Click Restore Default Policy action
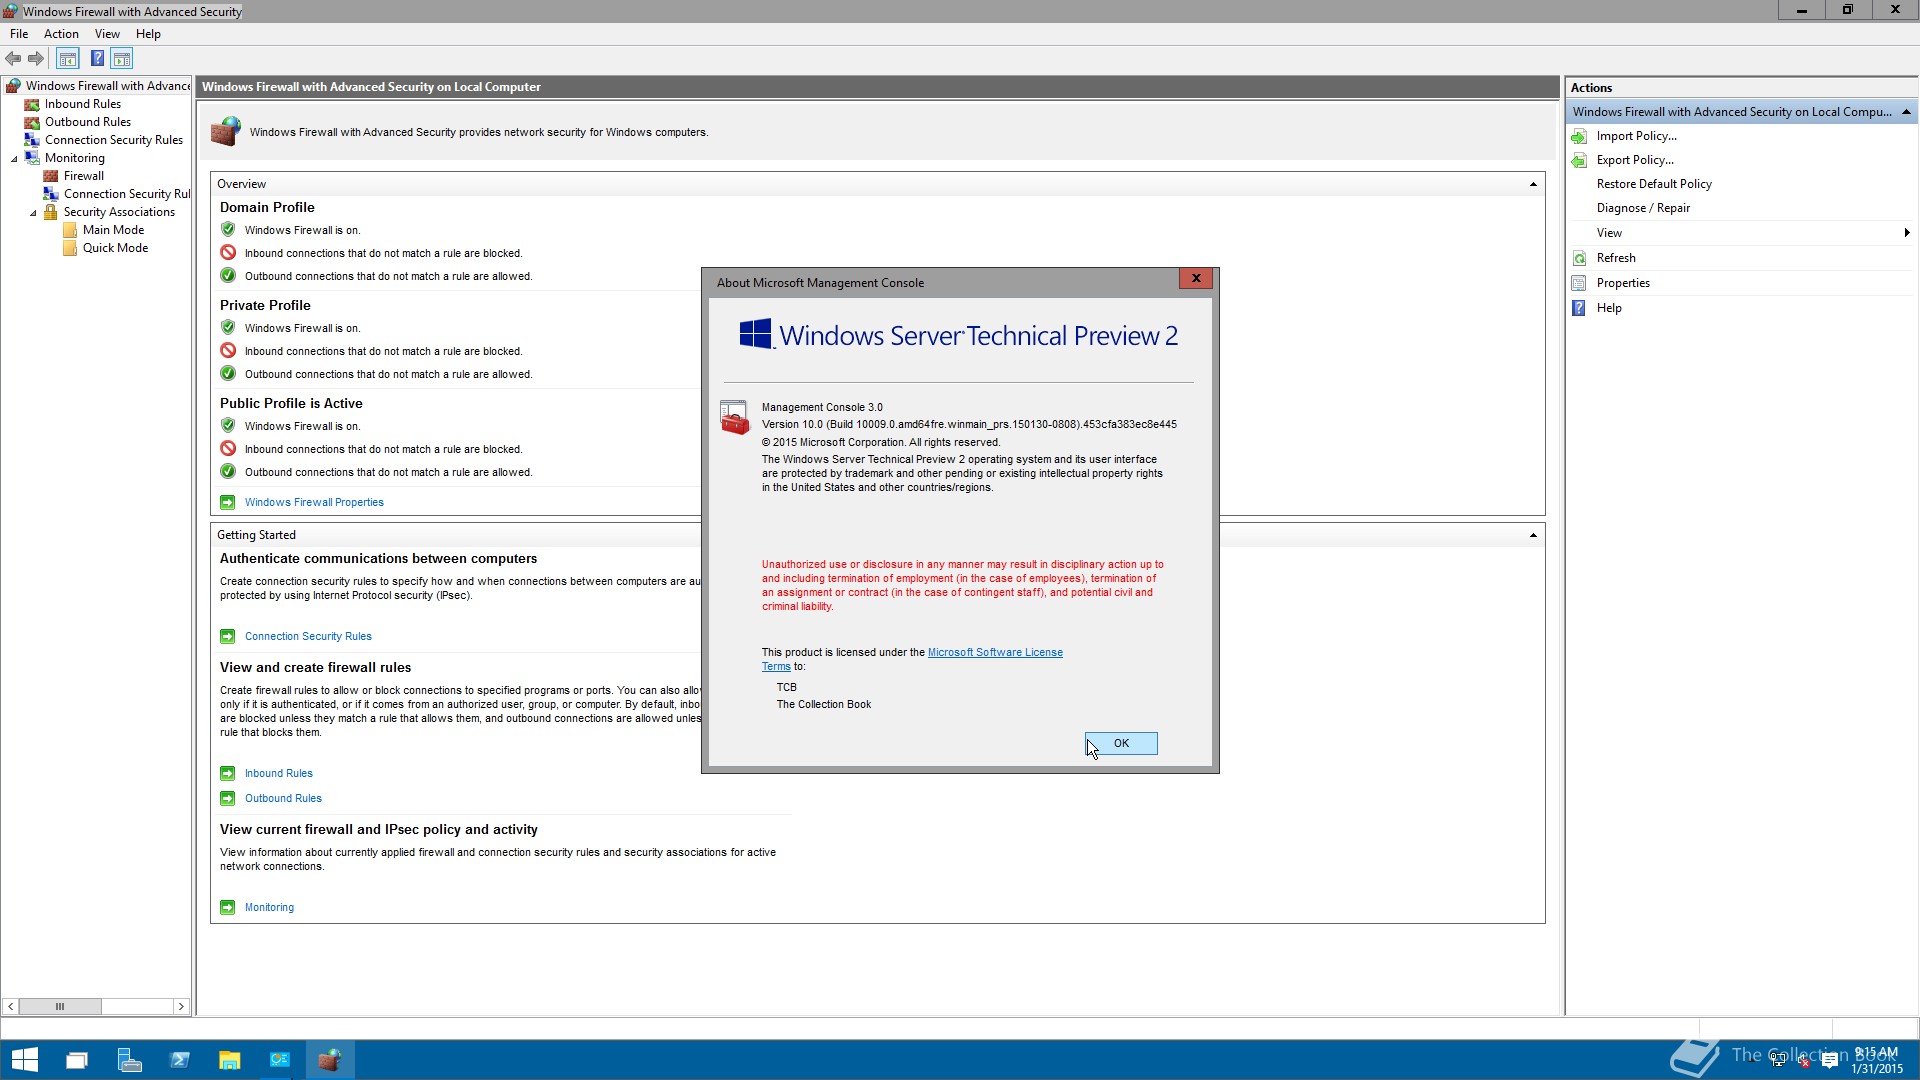The height and width of the screenshot is (1080, 1920). pyautogui.click(x=1654, y=184)
